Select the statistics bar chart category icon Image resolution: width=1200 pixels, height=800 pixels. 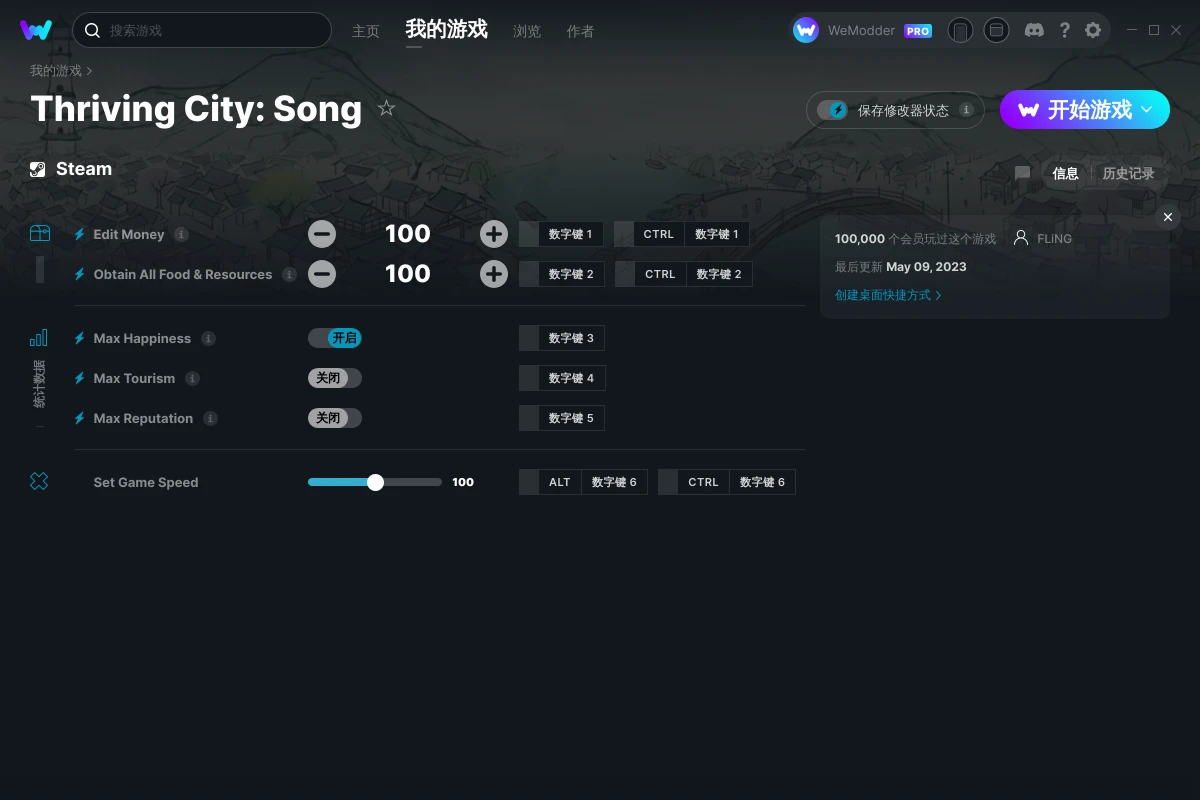pos(39,338)
